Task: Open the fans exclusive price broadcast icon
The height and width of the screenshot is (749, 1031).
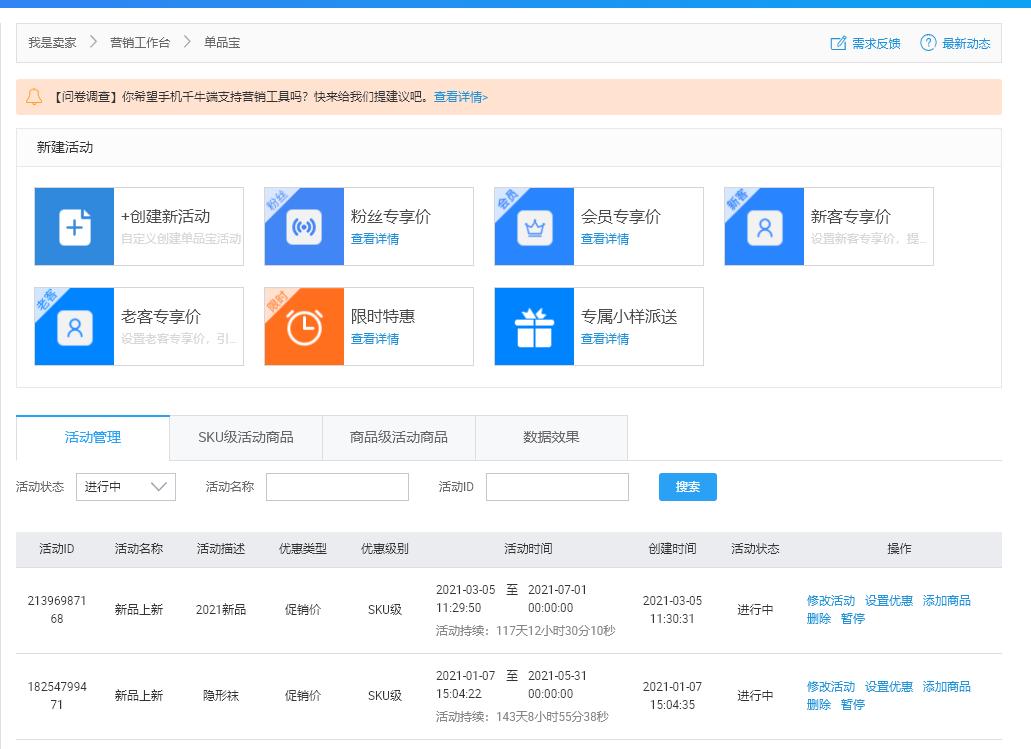Action: click(x=304, y=227)
